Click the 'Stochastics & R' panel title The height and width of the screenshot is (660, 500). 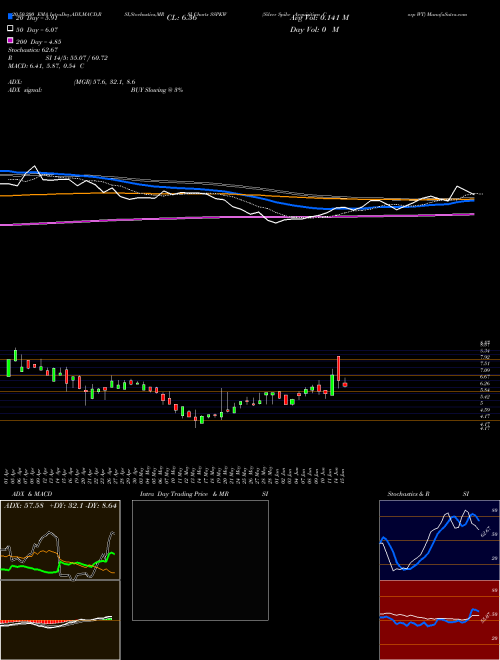(x=408, y=494)
